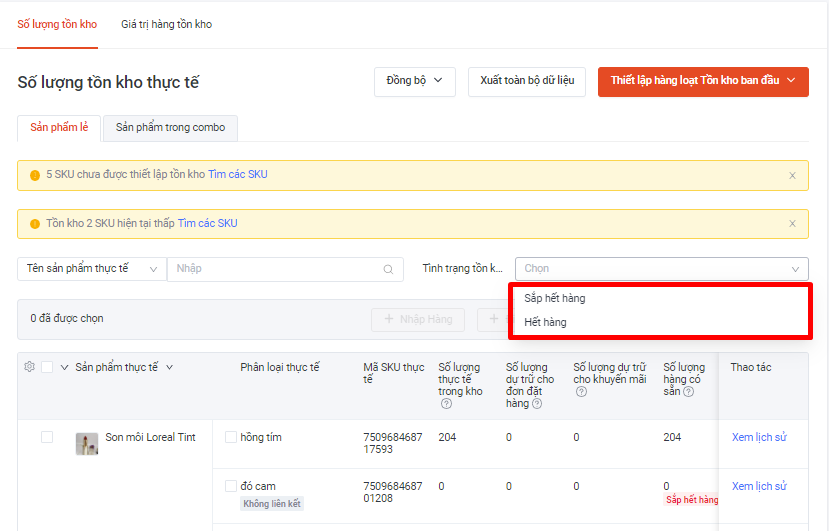
Task: Click help icon beside Số lượng hàng có sẵn
Action: [688, 392]
